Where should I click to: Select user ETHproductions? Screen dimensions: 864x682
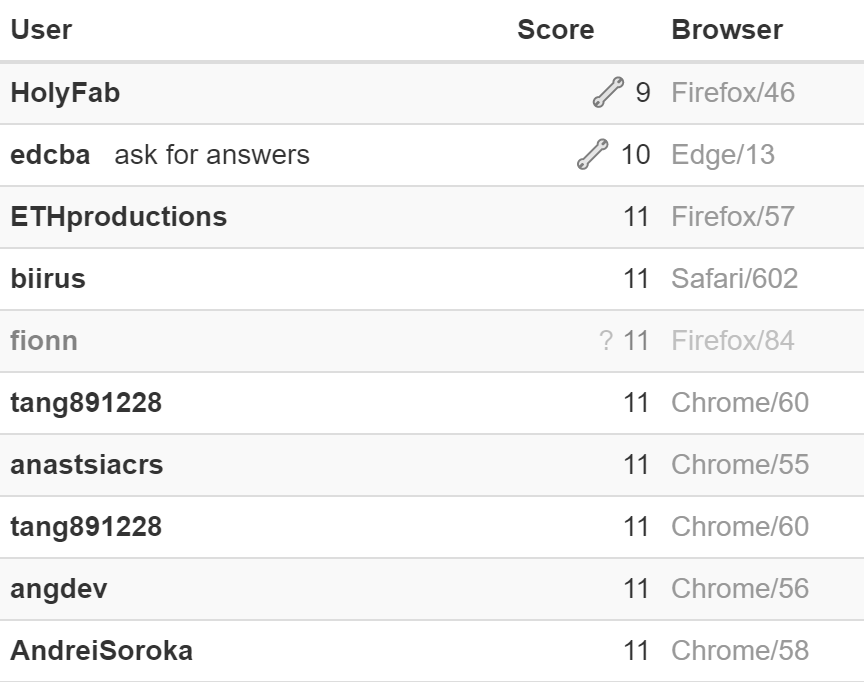(118, 217)
